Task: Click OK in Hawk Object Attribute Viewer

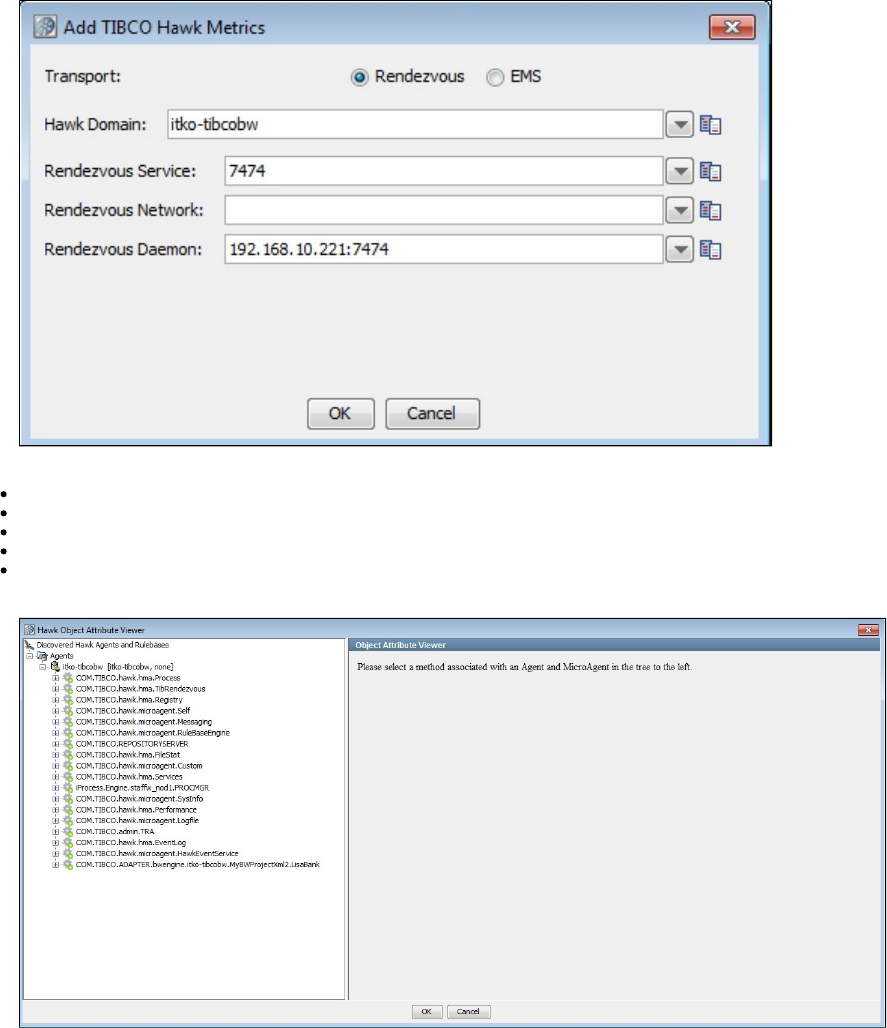Action: click(x=427, y=1012)
